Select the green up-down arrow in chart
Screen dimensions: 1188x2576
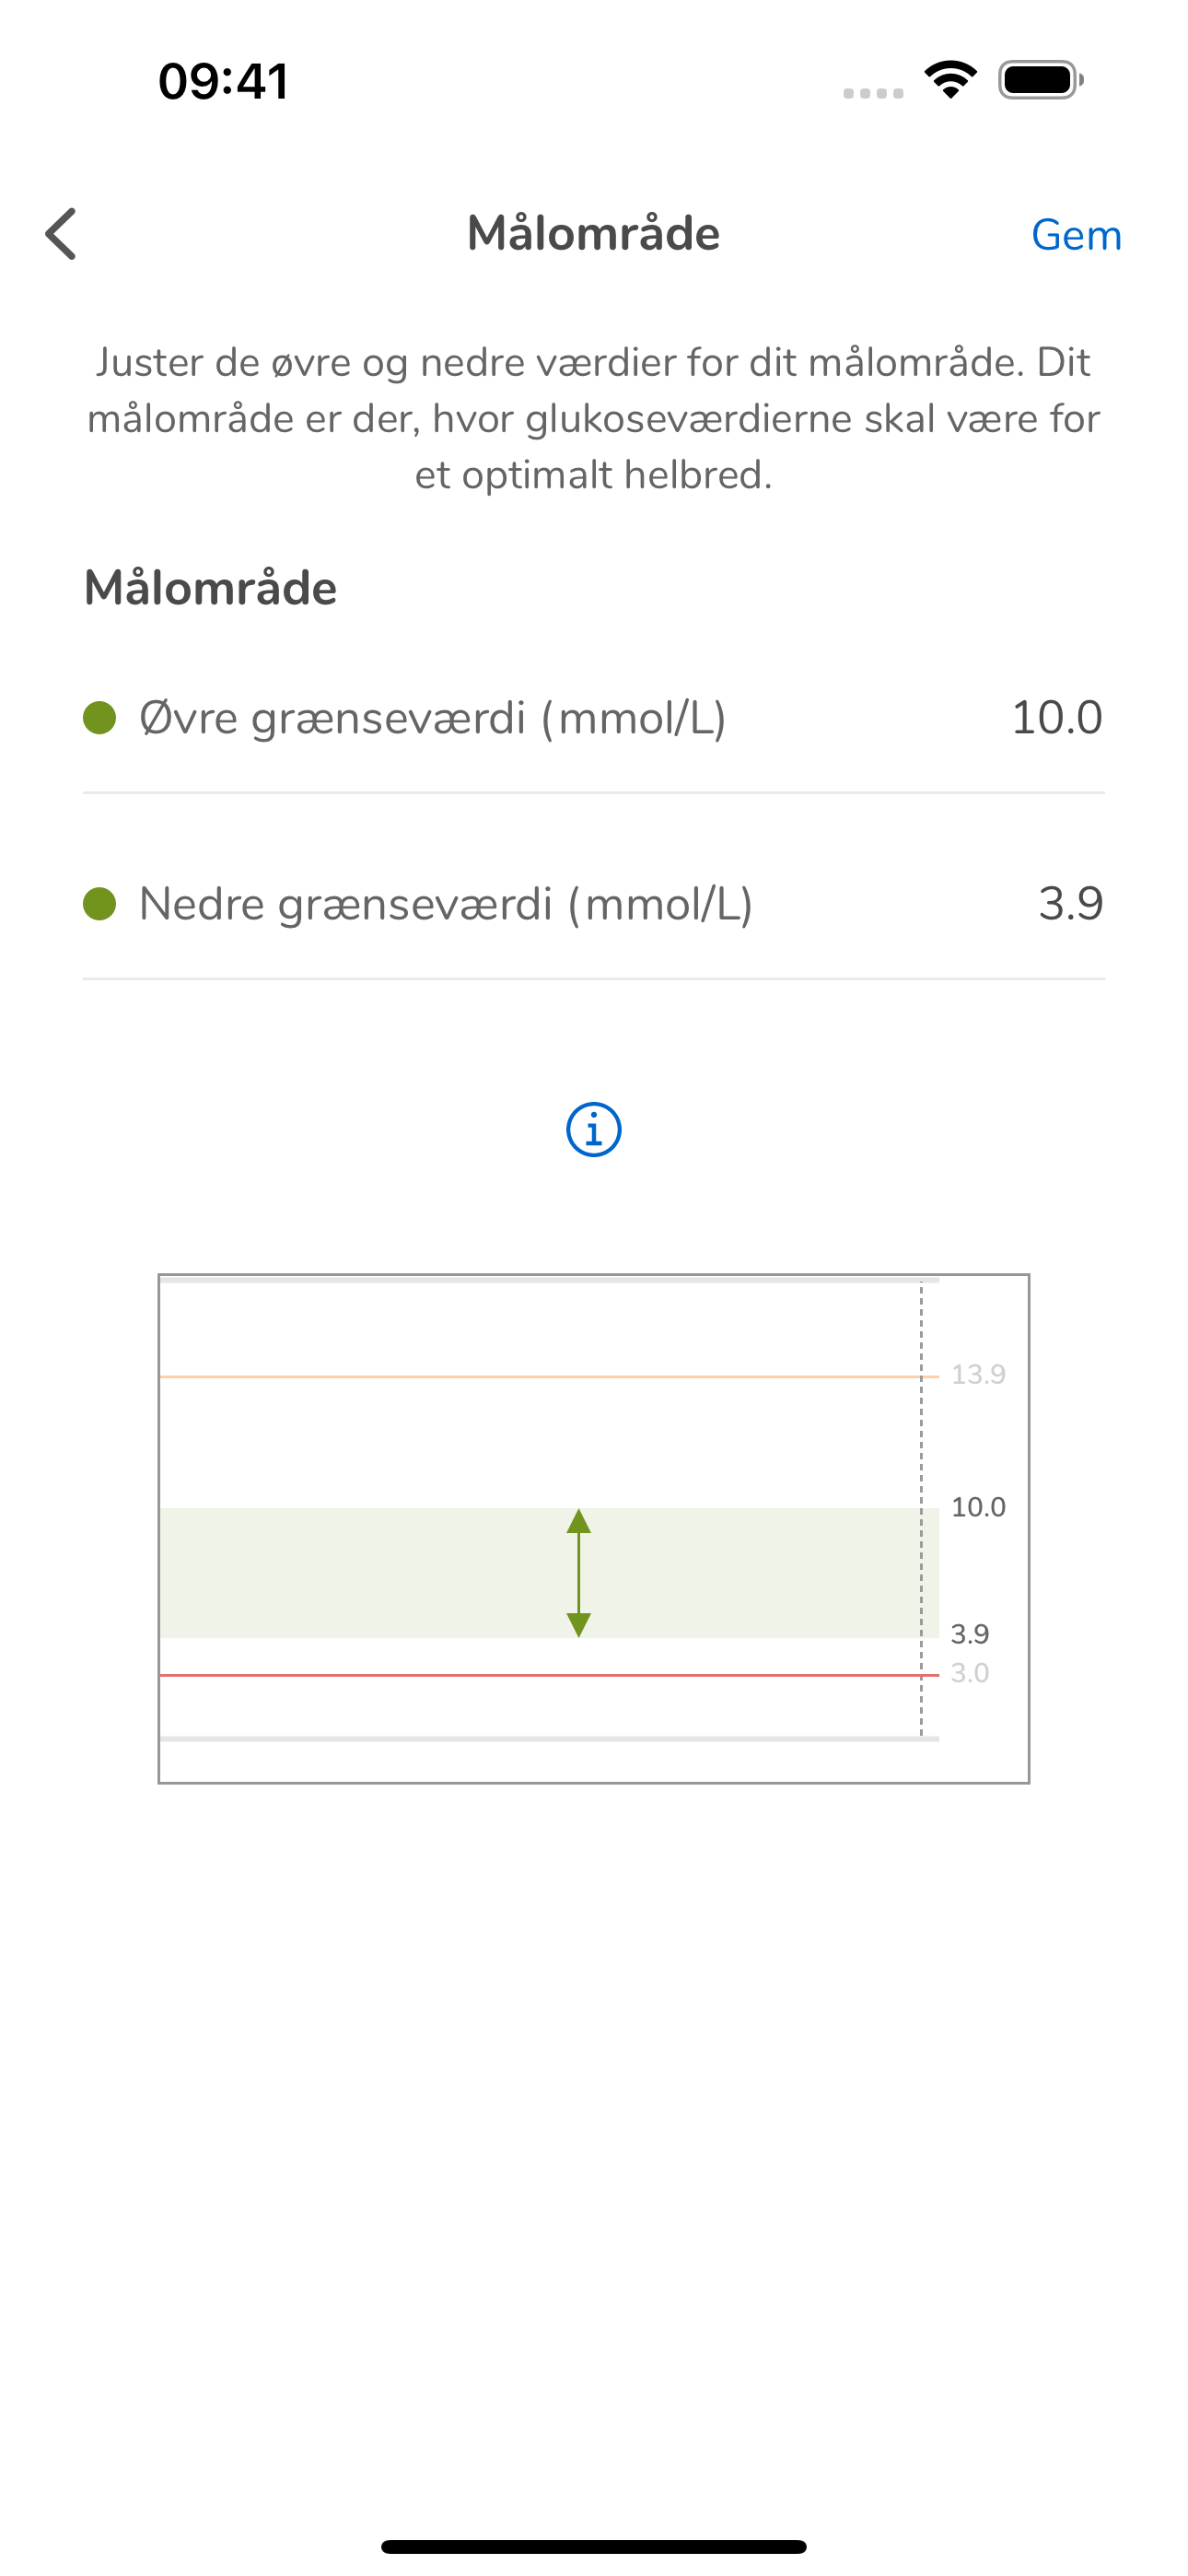point(578,1572)
